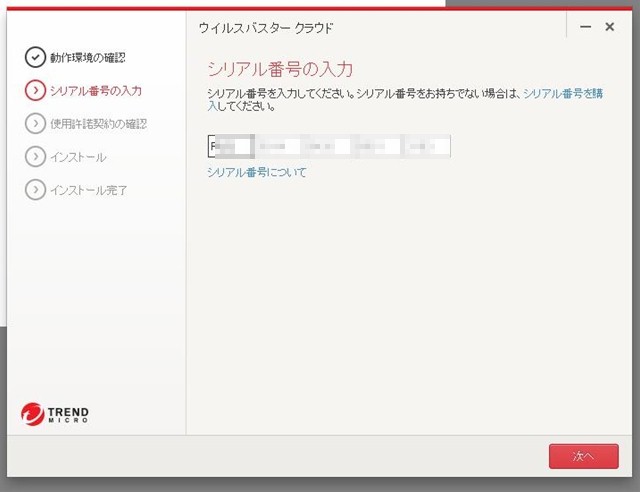Close the ウイルスバスター クラウド installer

click(x=610, y=27)
